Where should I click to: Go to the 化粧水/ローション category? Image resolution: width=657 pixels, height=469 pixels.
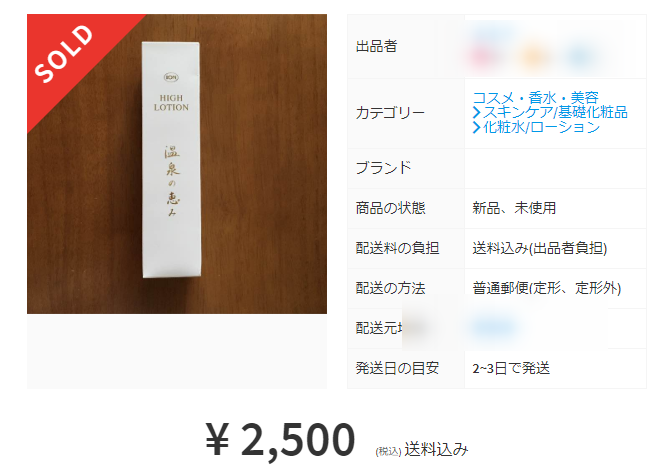click(541, 127)
